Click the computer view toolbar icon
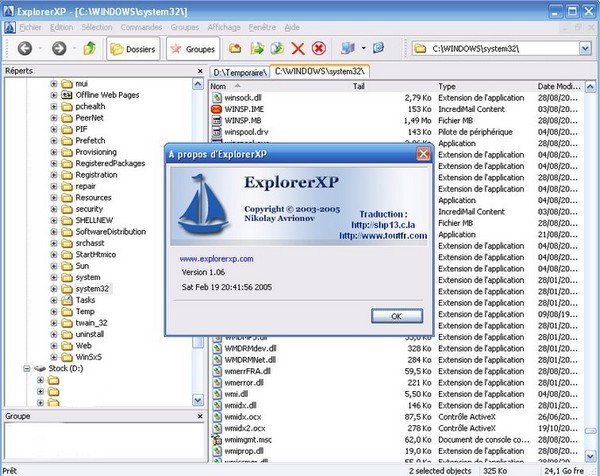This screenshot has width=600, height=476. (348, 48)
